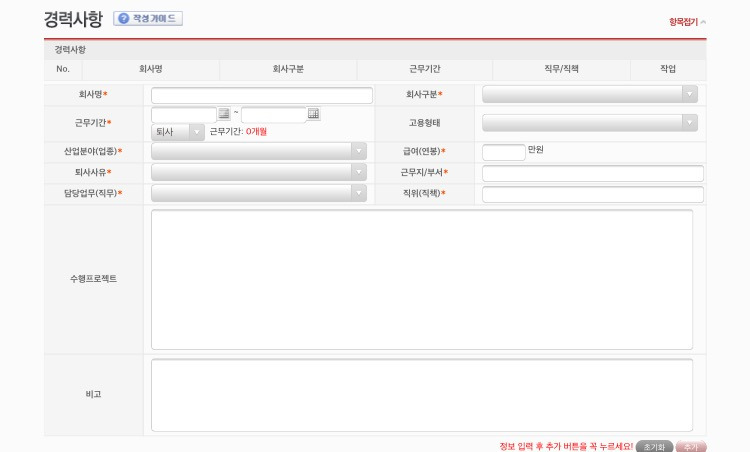
Task: Click the 근무지/부서 input field
Action: coord(593,173)
